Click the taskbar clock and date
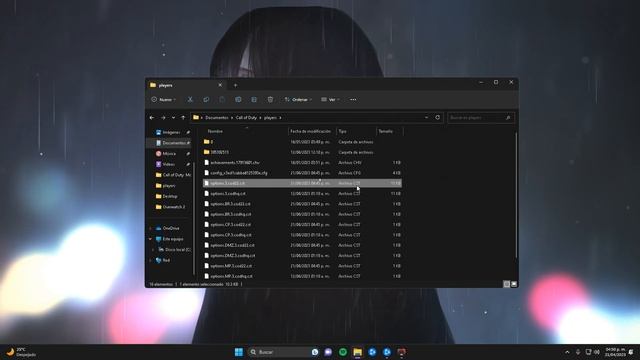The height and width of the screenshot is (360, 640). point(615,352)
